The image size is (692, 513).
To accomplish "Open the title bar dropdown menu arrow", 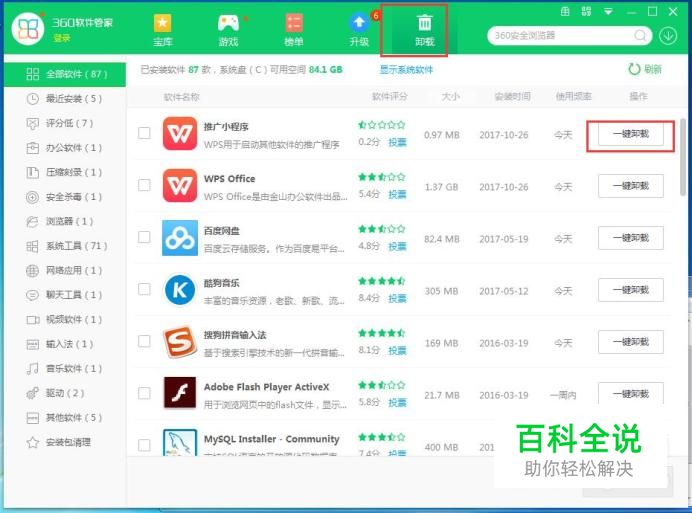I will 608,12.
